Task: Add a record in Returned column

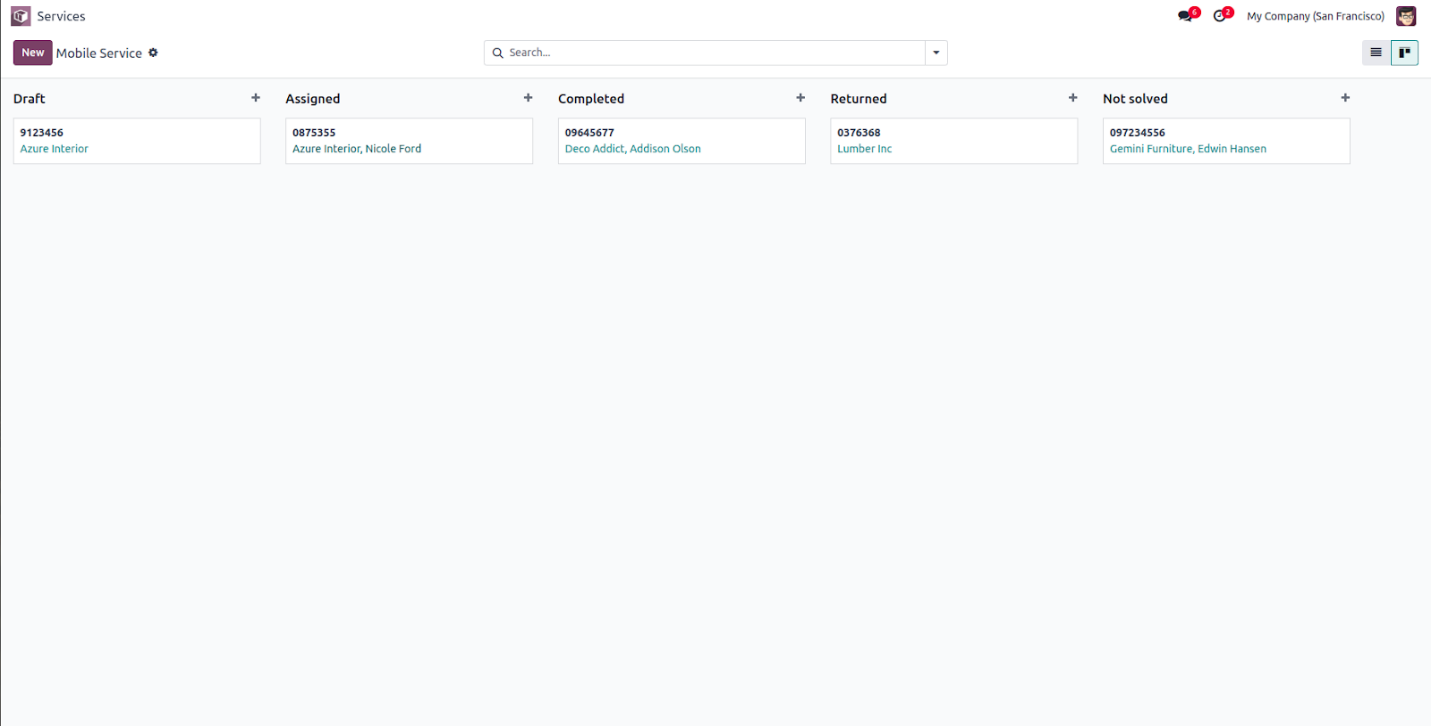Action: (1073, 98)
